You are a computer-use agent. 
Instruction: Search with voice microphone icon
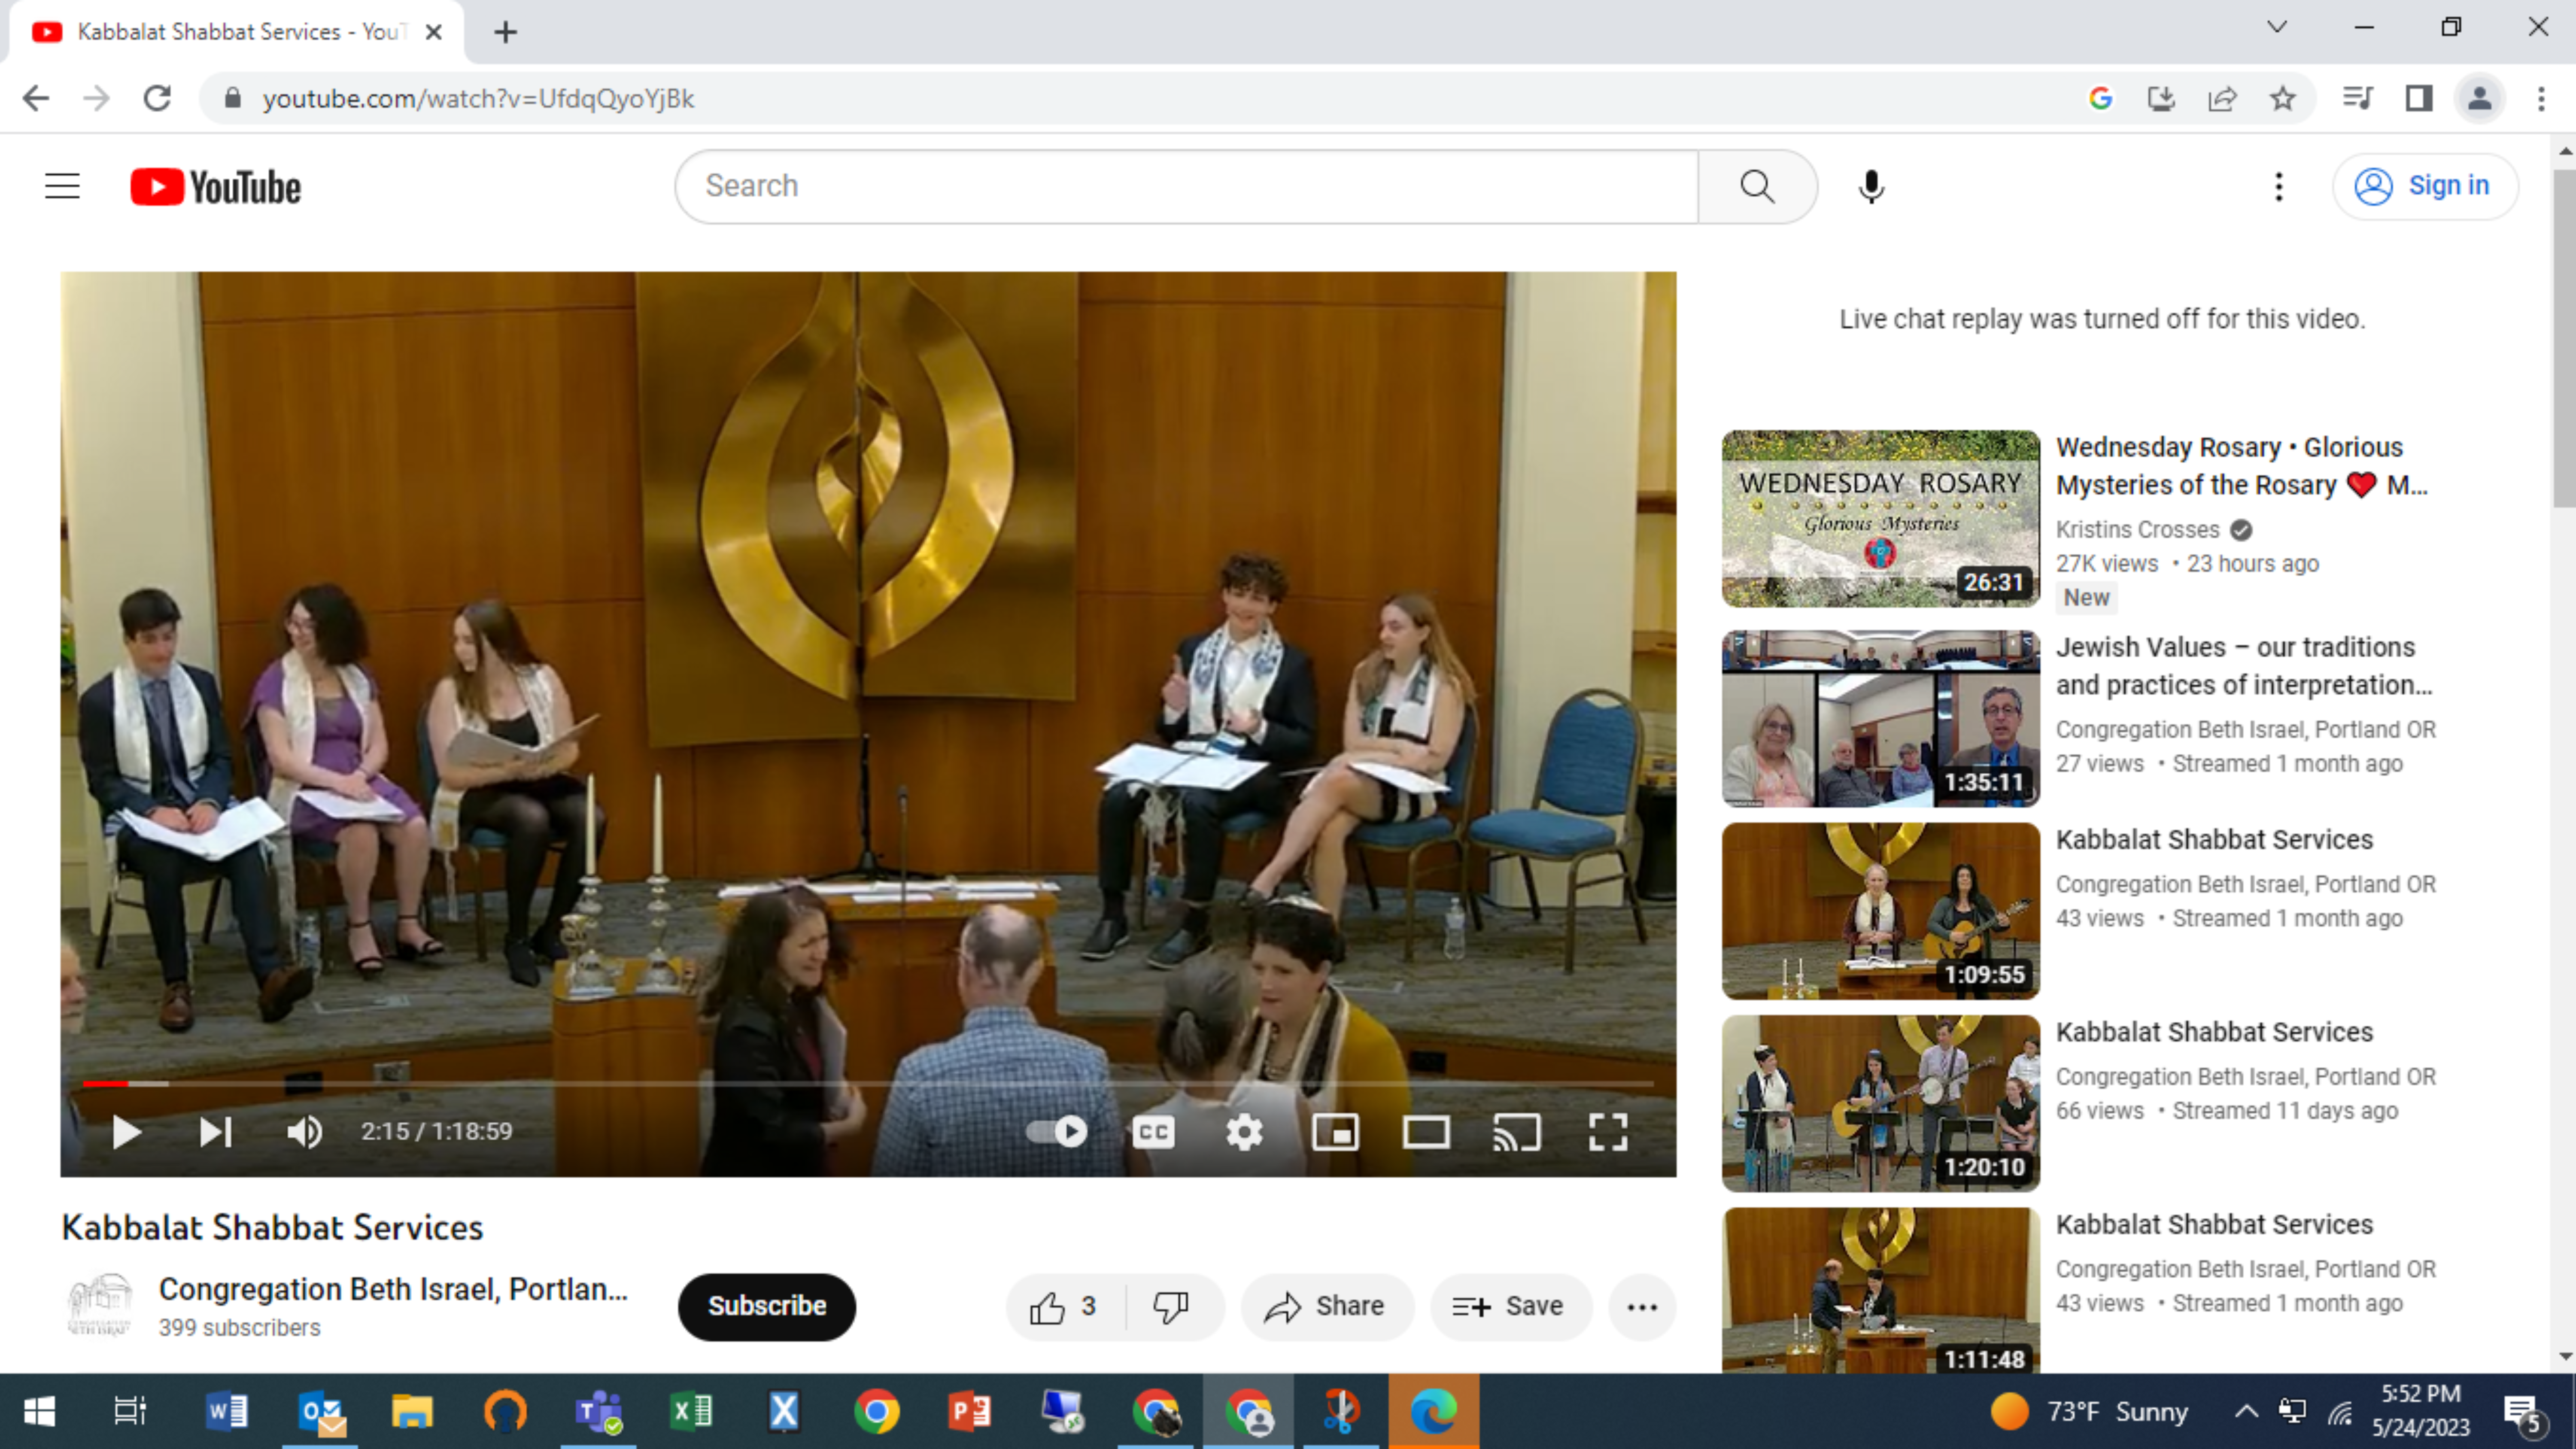pos(1871,186)
